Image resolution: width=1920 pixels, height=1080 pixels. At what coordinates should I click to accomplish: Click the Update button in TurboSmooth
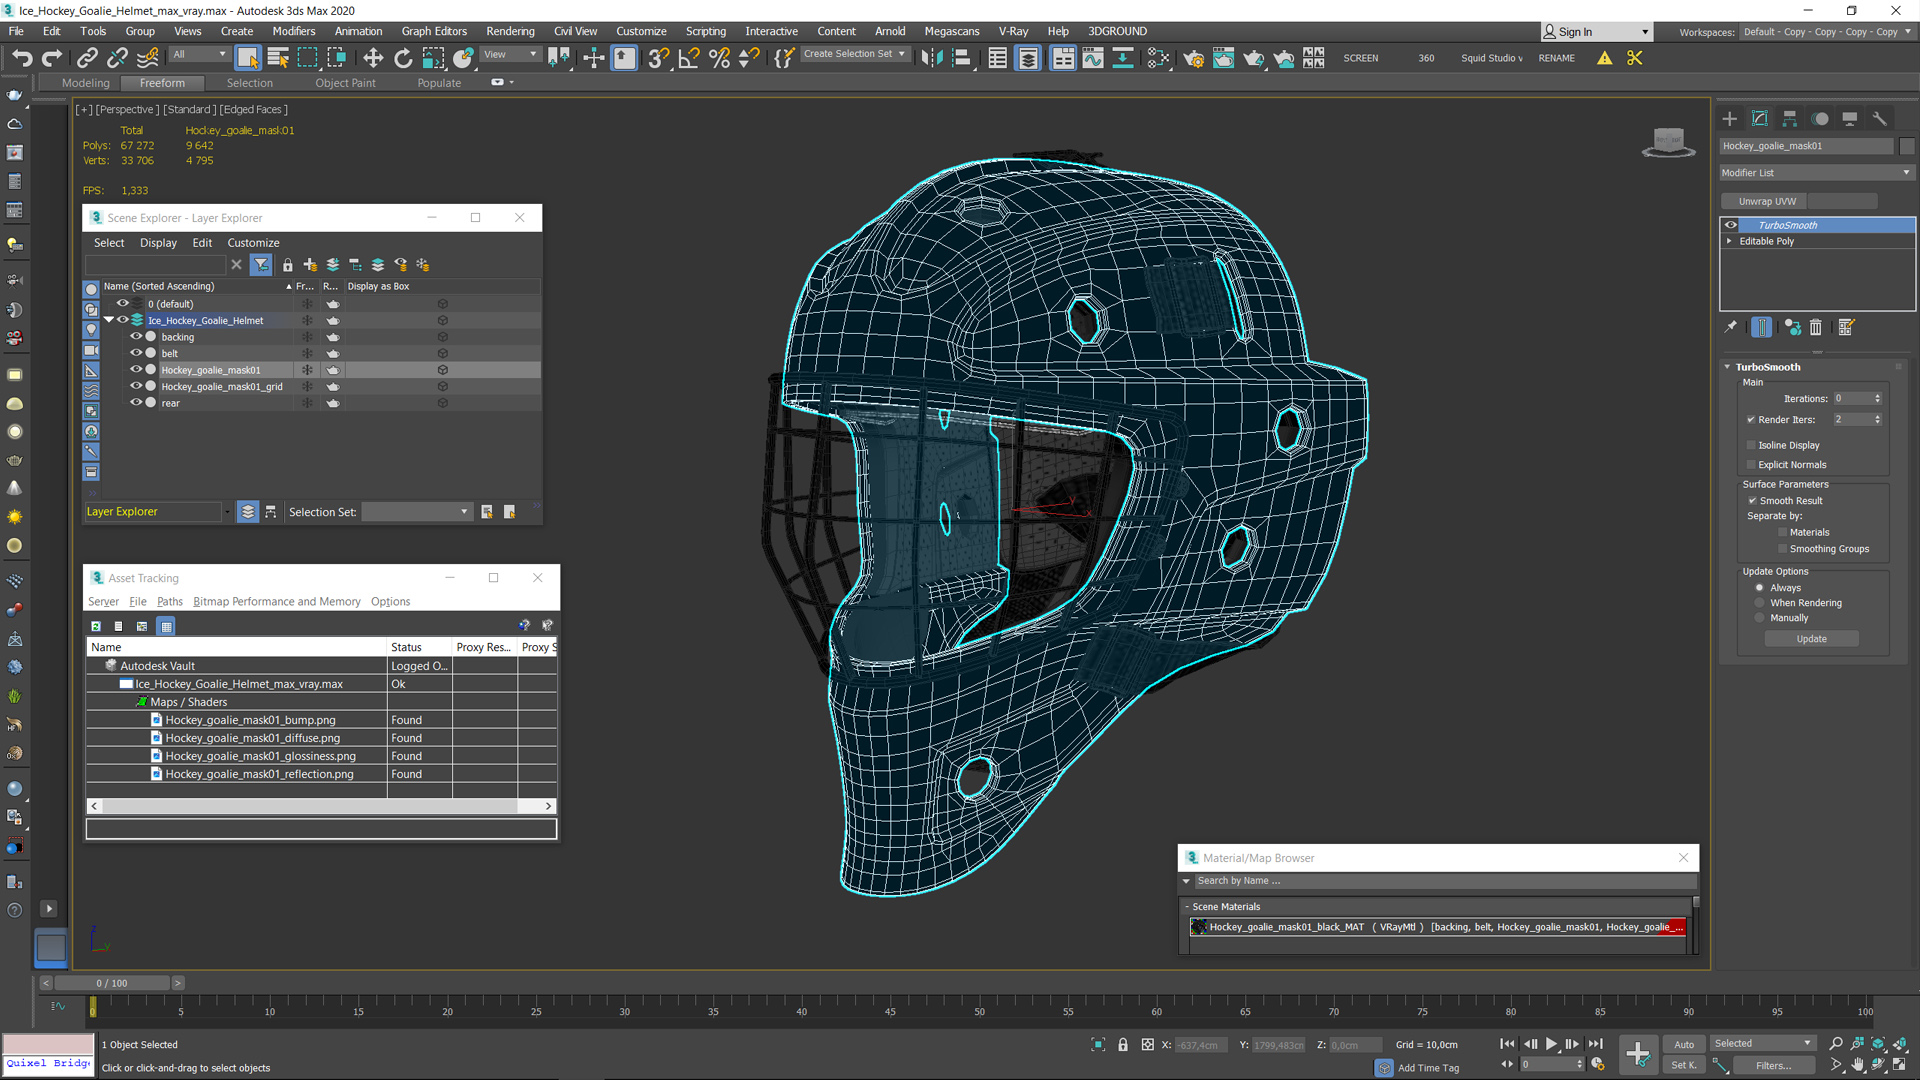tap(1811, 639)
